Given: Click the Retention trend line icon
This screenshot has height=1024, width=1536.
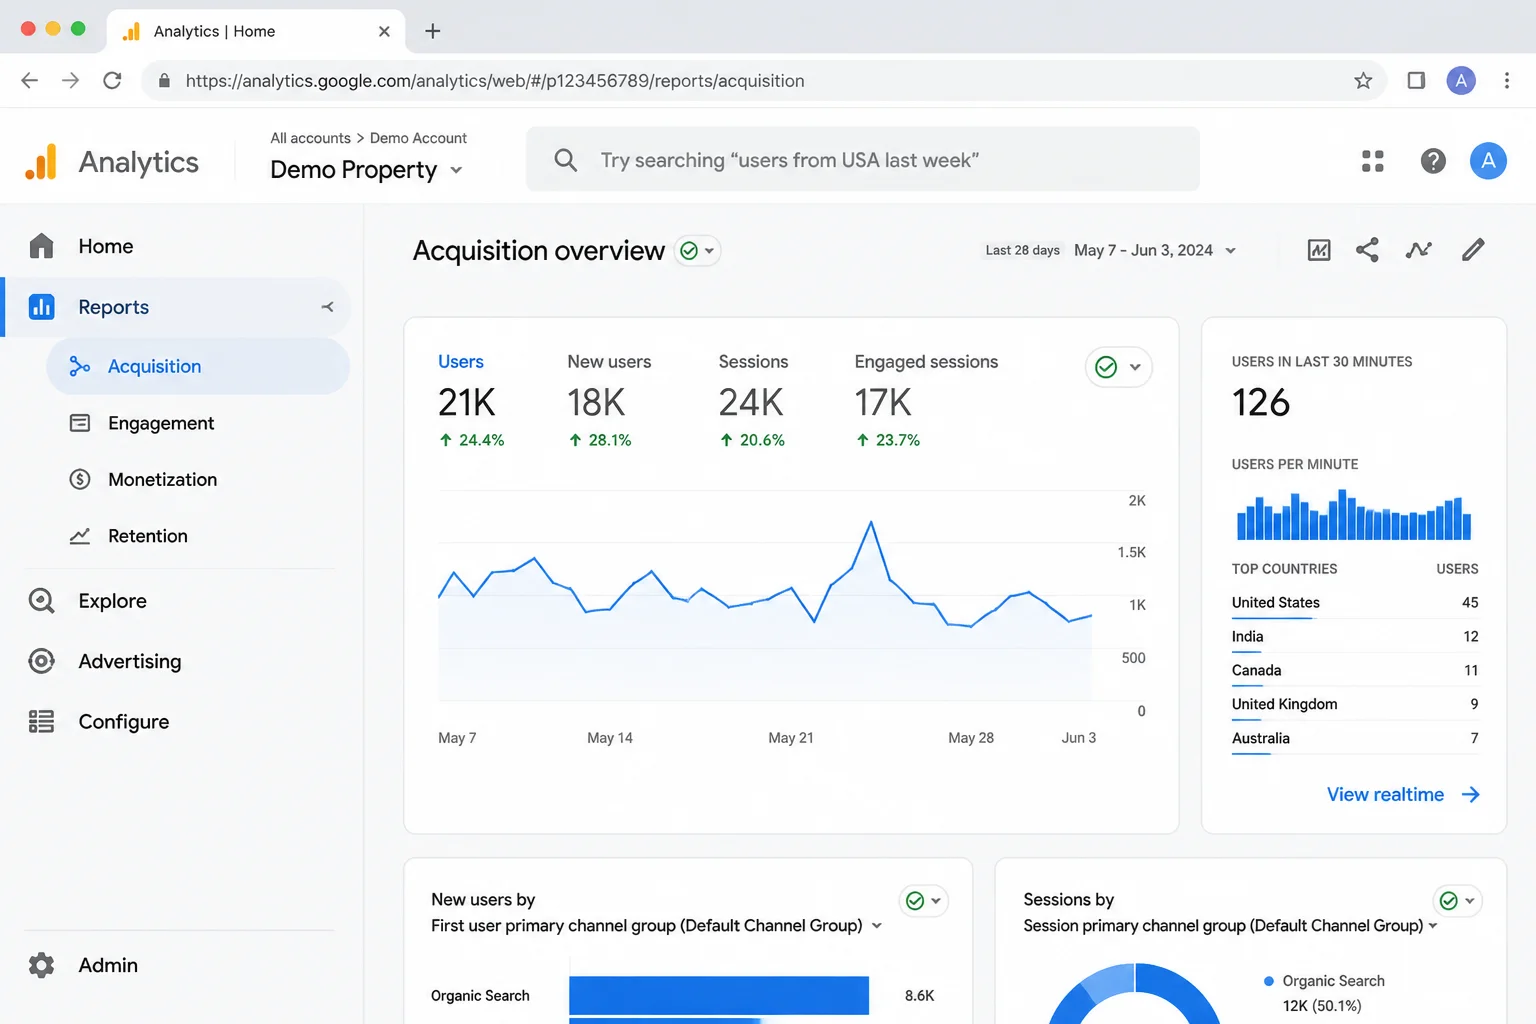Looking at the screenshot, I should pyautogui.click(x=80, y=536).
